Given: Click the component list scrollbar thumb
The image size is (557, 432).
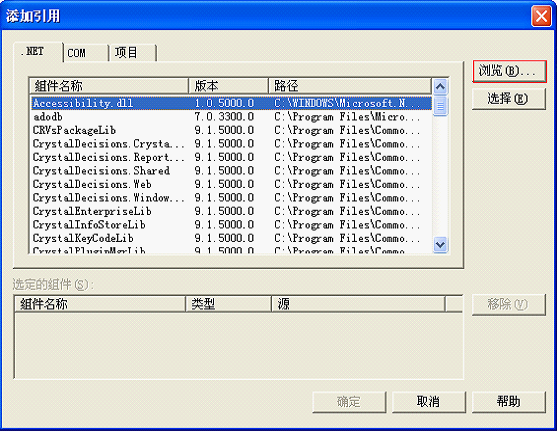Looking at the screenshot, I should pos(440,106).
